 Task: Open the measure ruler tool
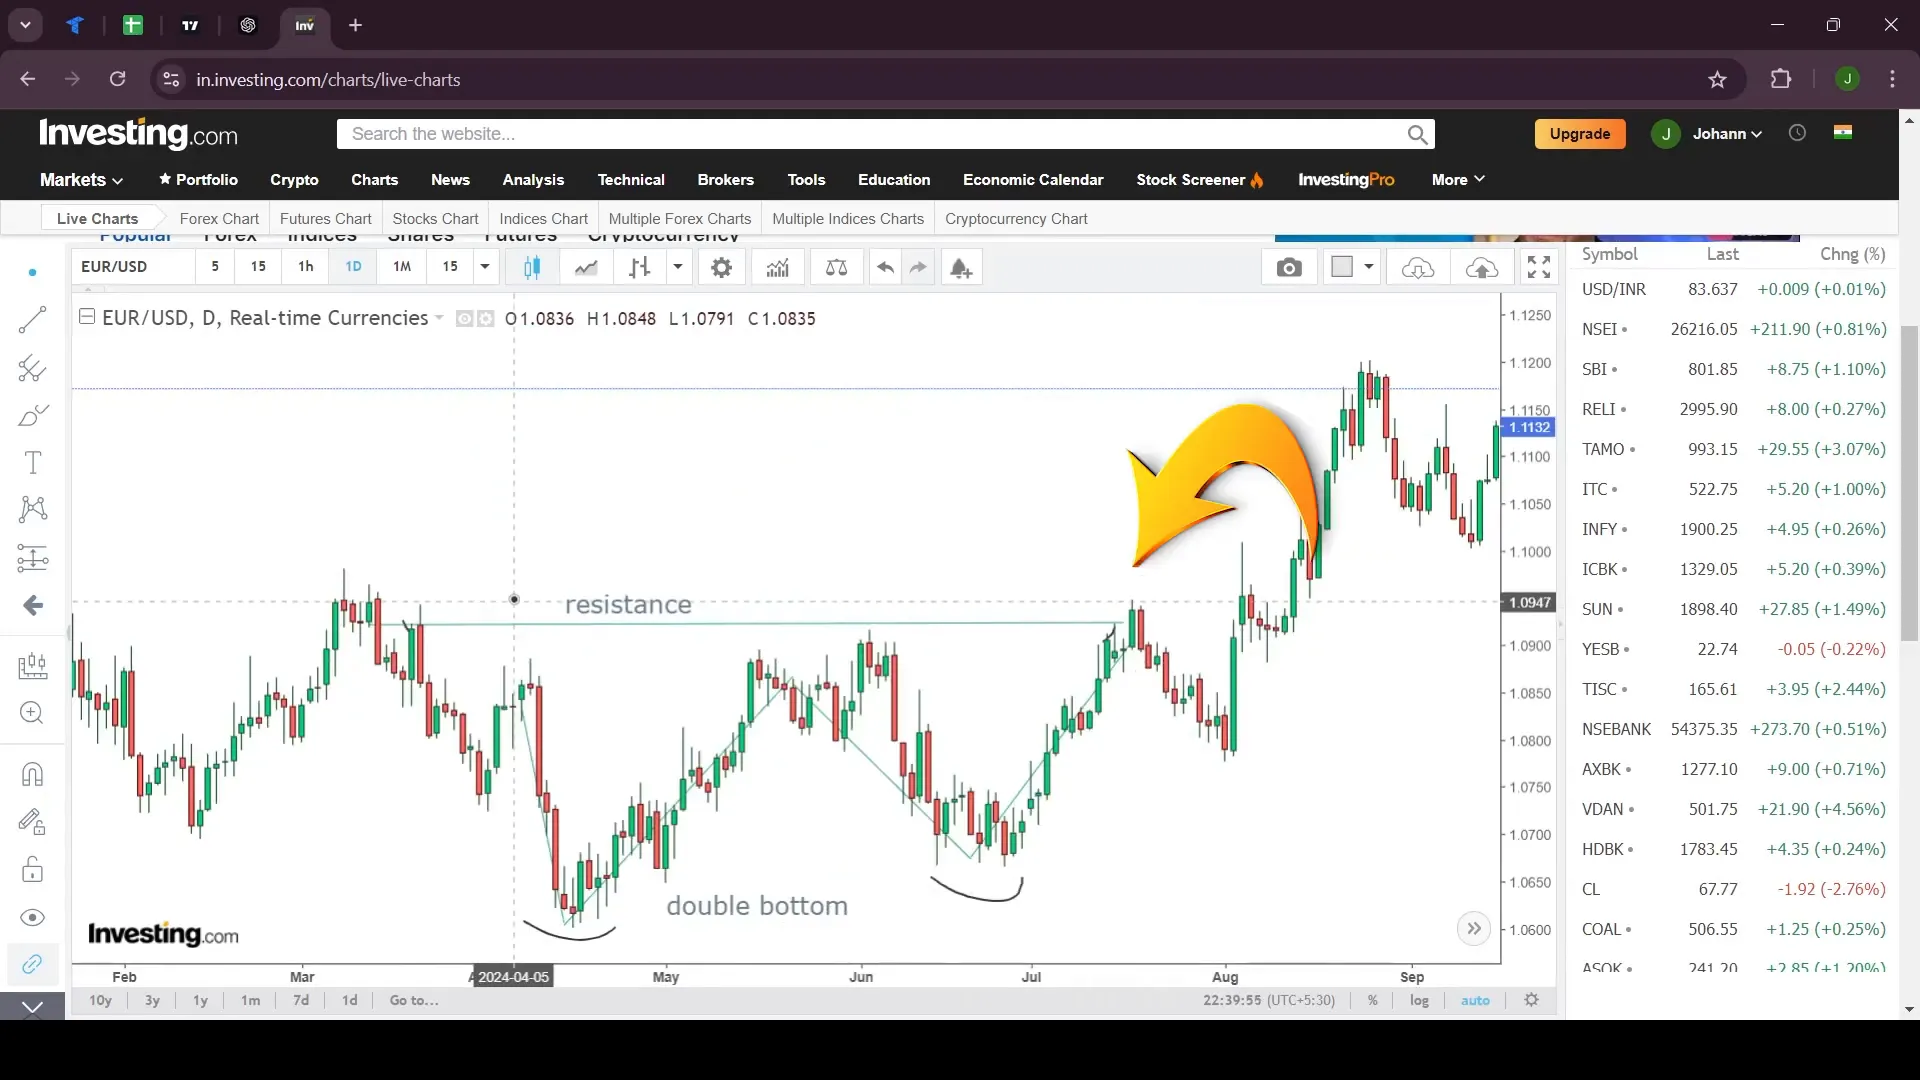point(32,666)
